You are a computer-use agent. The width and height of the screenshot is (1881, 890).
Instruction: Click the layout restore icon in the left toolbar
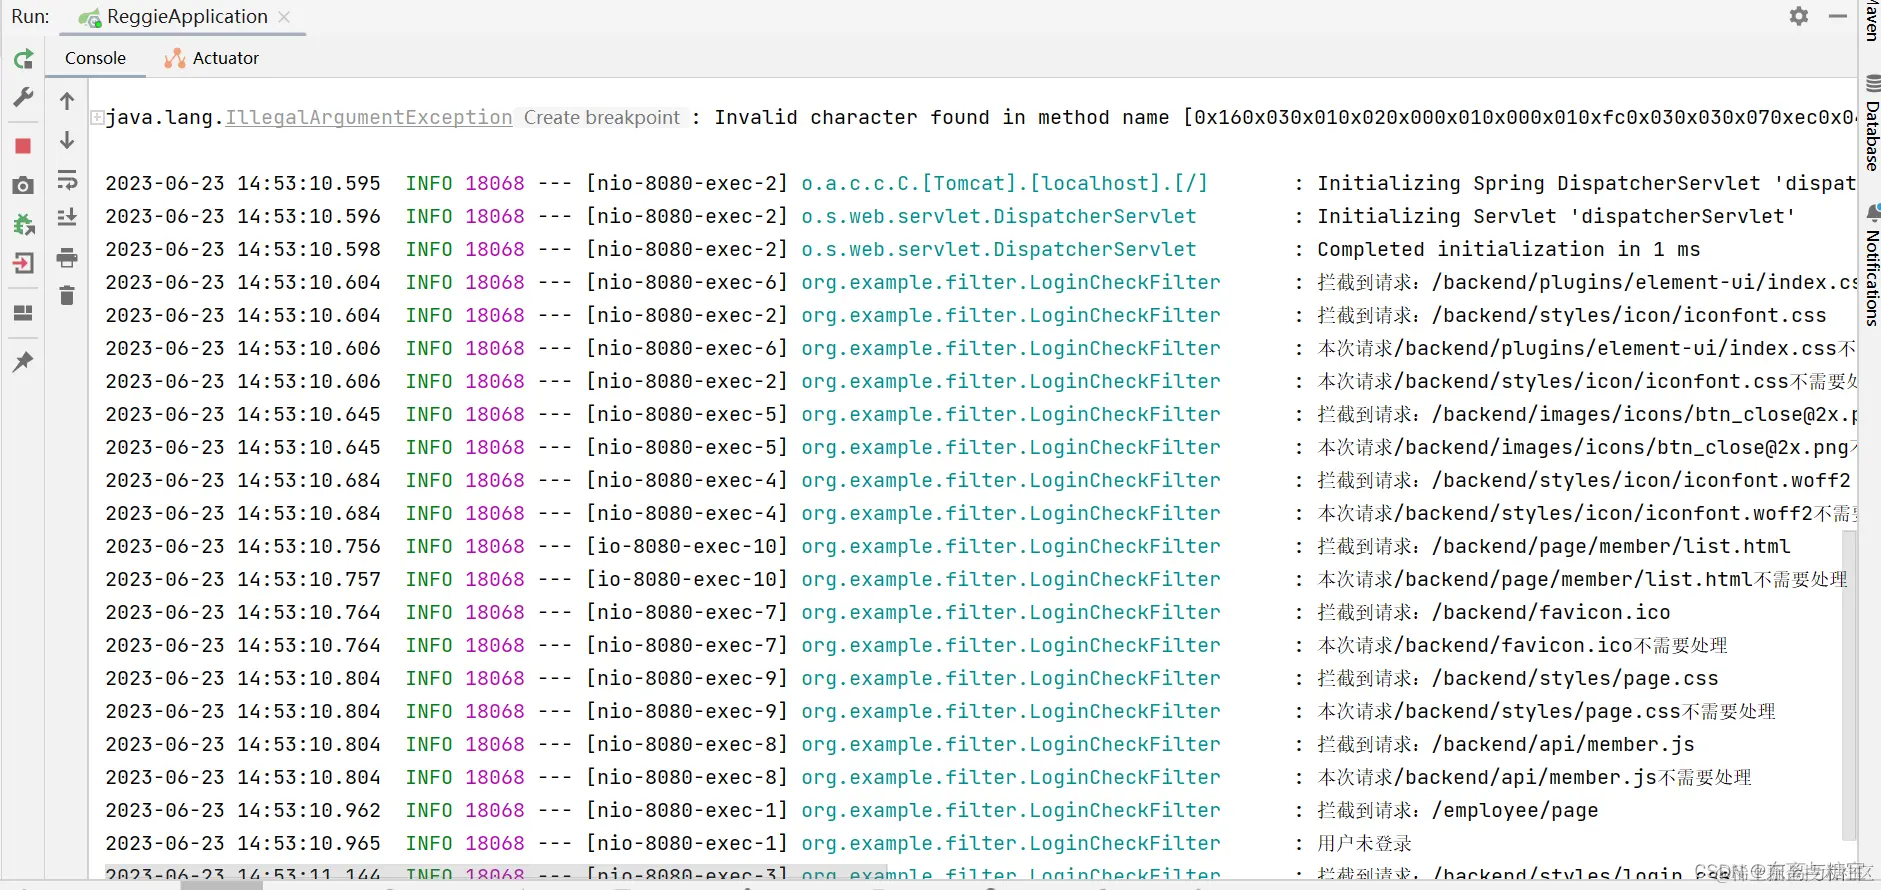point(23,313)
